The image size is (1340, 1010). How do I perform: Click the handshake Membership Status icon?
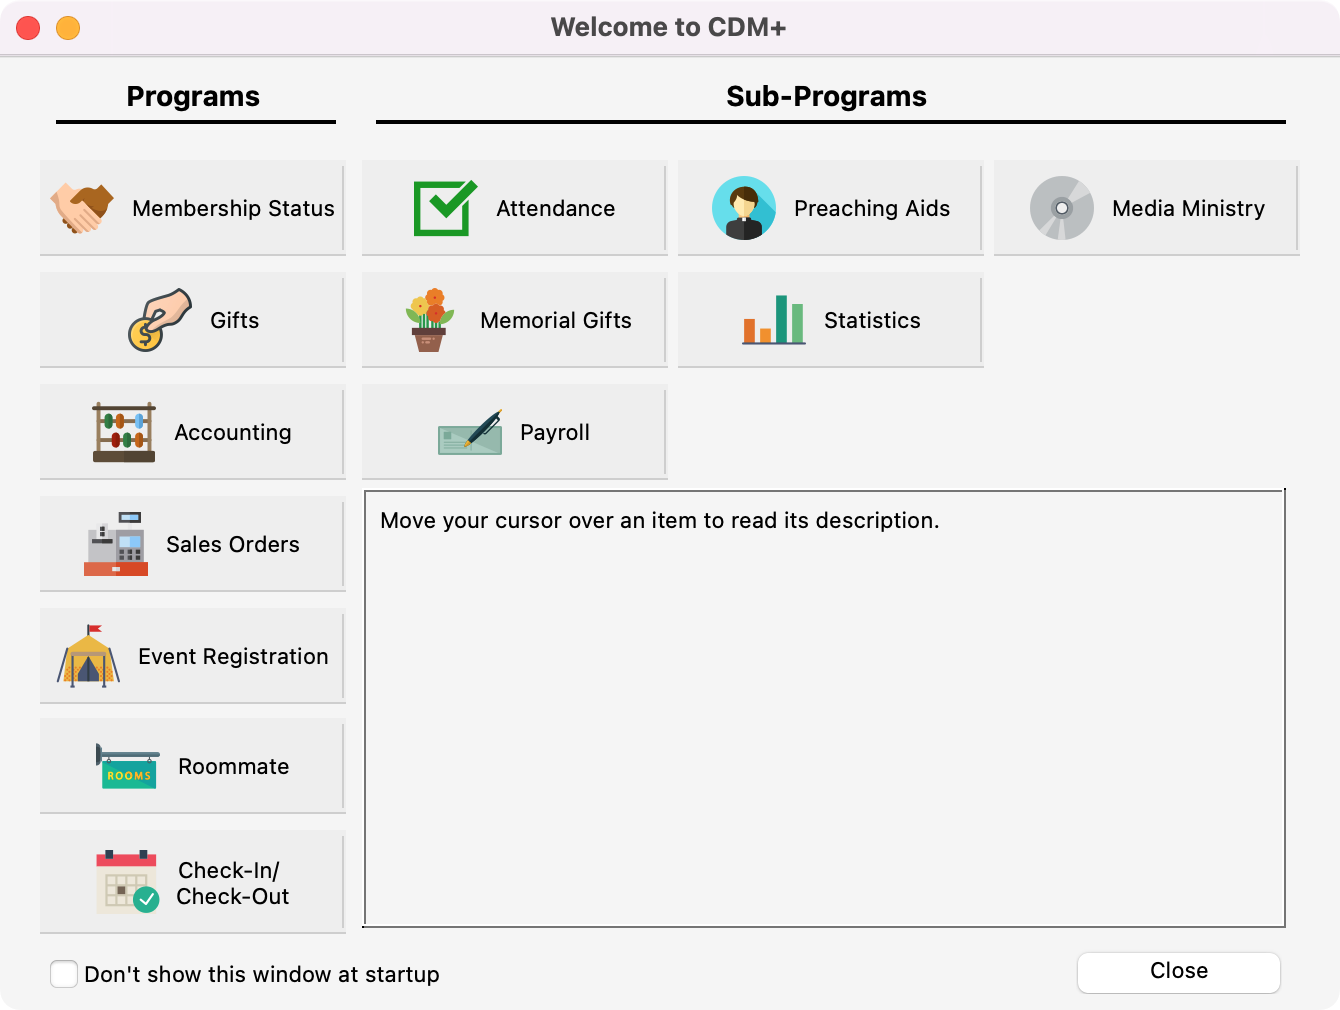click(82, 208)
